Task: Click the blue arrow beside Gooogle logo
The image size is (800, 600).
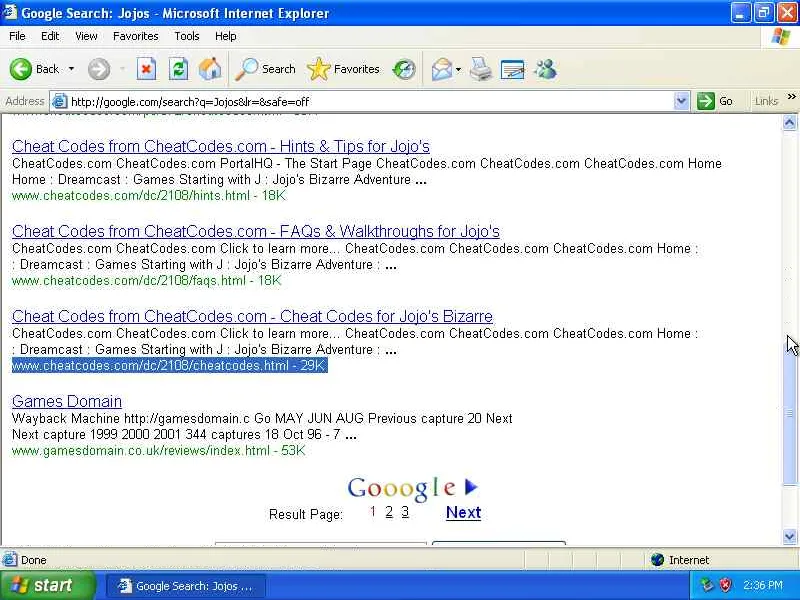Action: [x=471, y=487]
